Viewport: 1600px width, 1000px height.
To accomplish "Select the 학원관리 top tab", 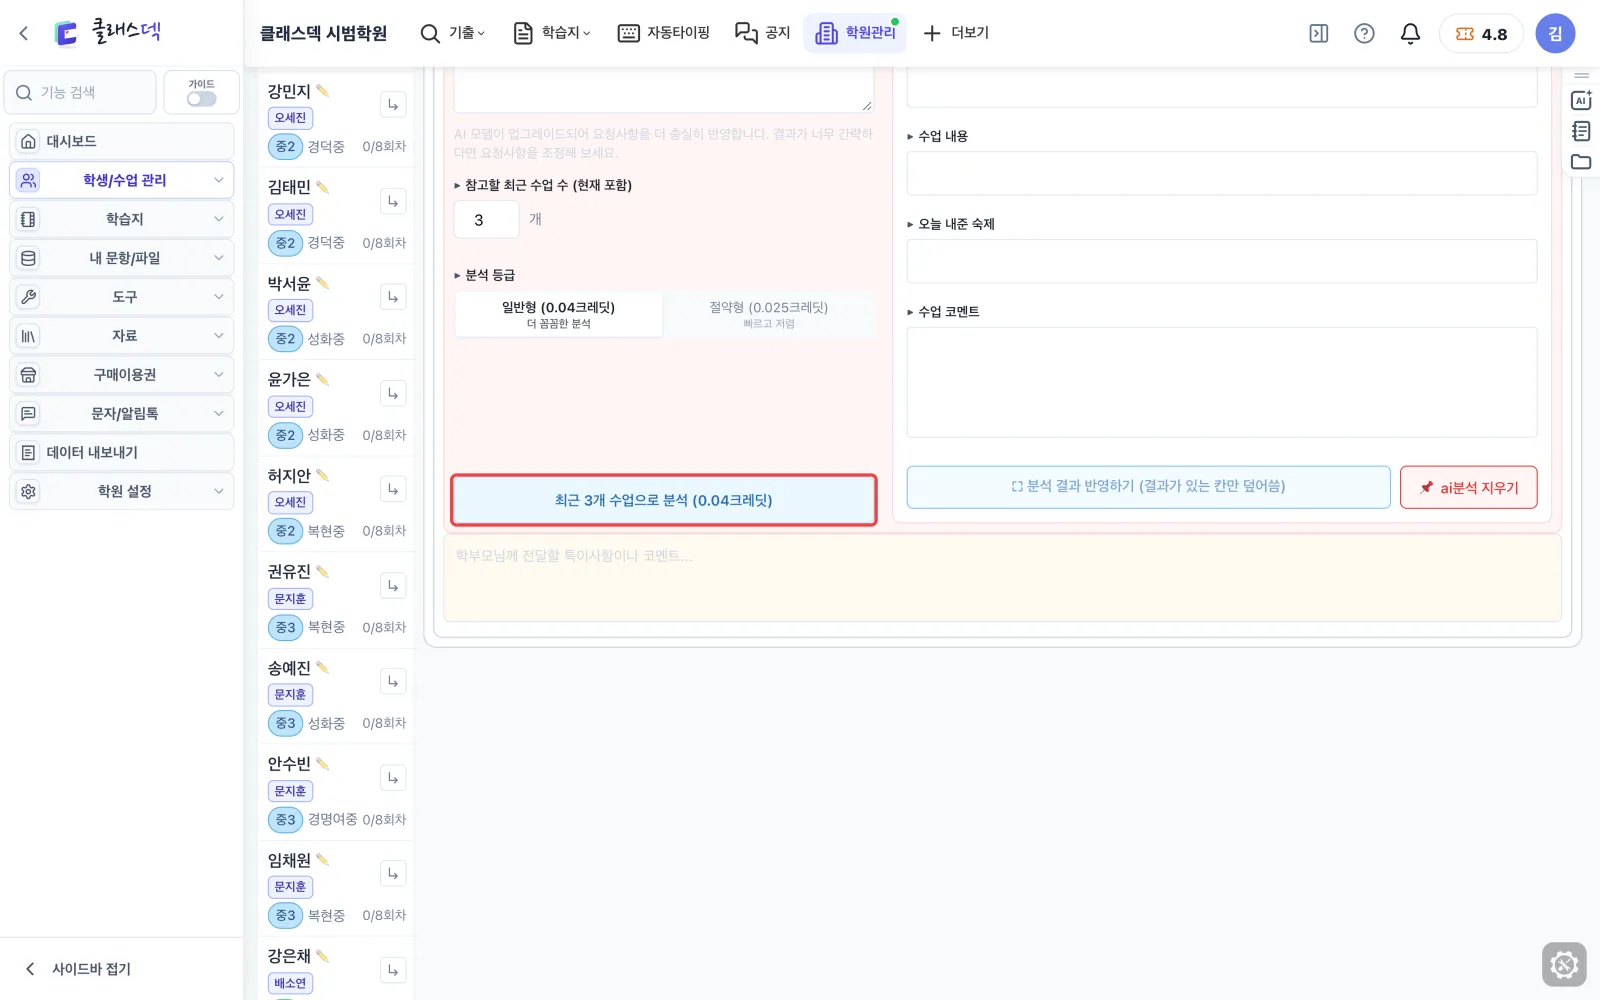I will (x=855, y=33).
